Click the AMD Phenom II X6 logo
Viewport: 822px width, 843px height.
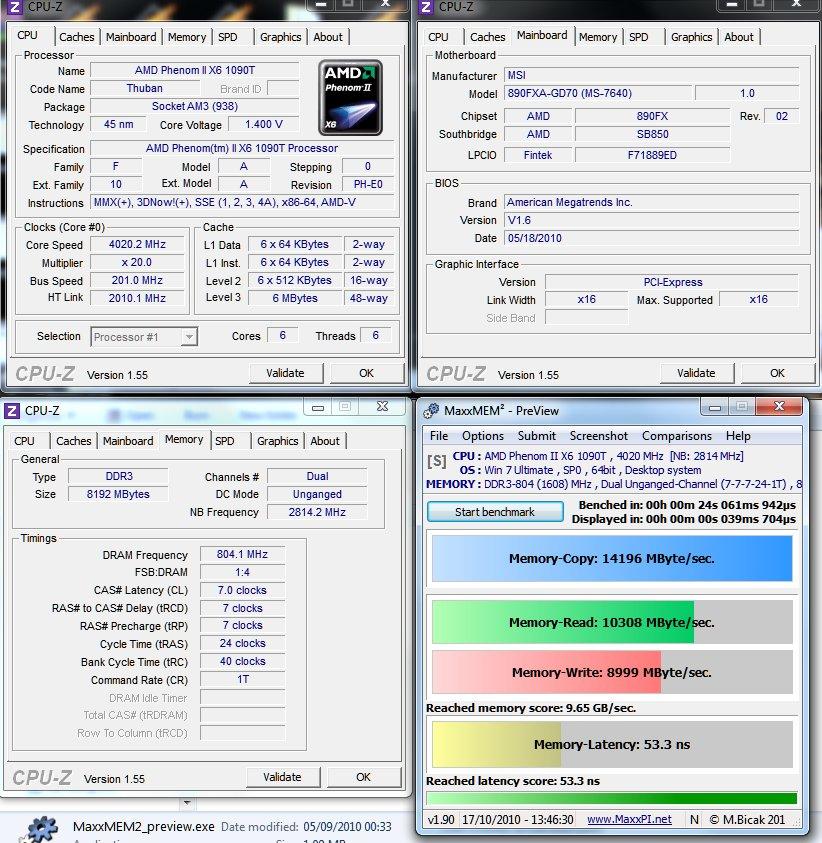pyautogui.click(x=350, y=97)
